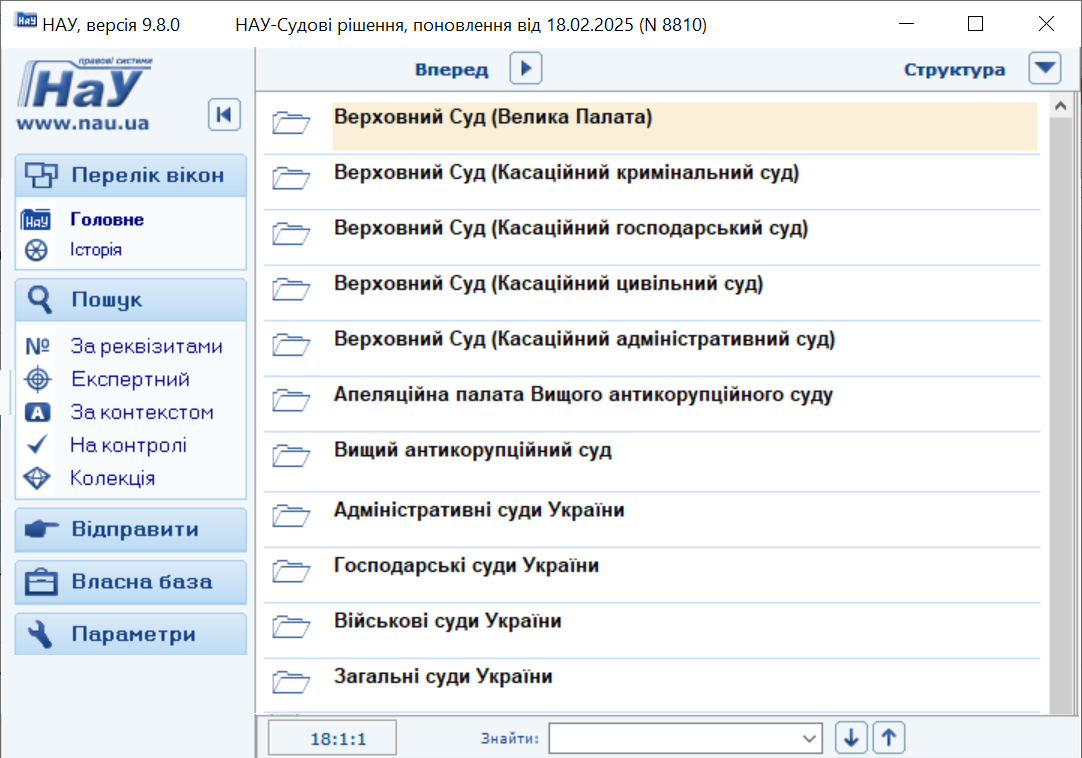Click the Структура label
Screen dimensions: 1082x758
[x=954, y=70]
